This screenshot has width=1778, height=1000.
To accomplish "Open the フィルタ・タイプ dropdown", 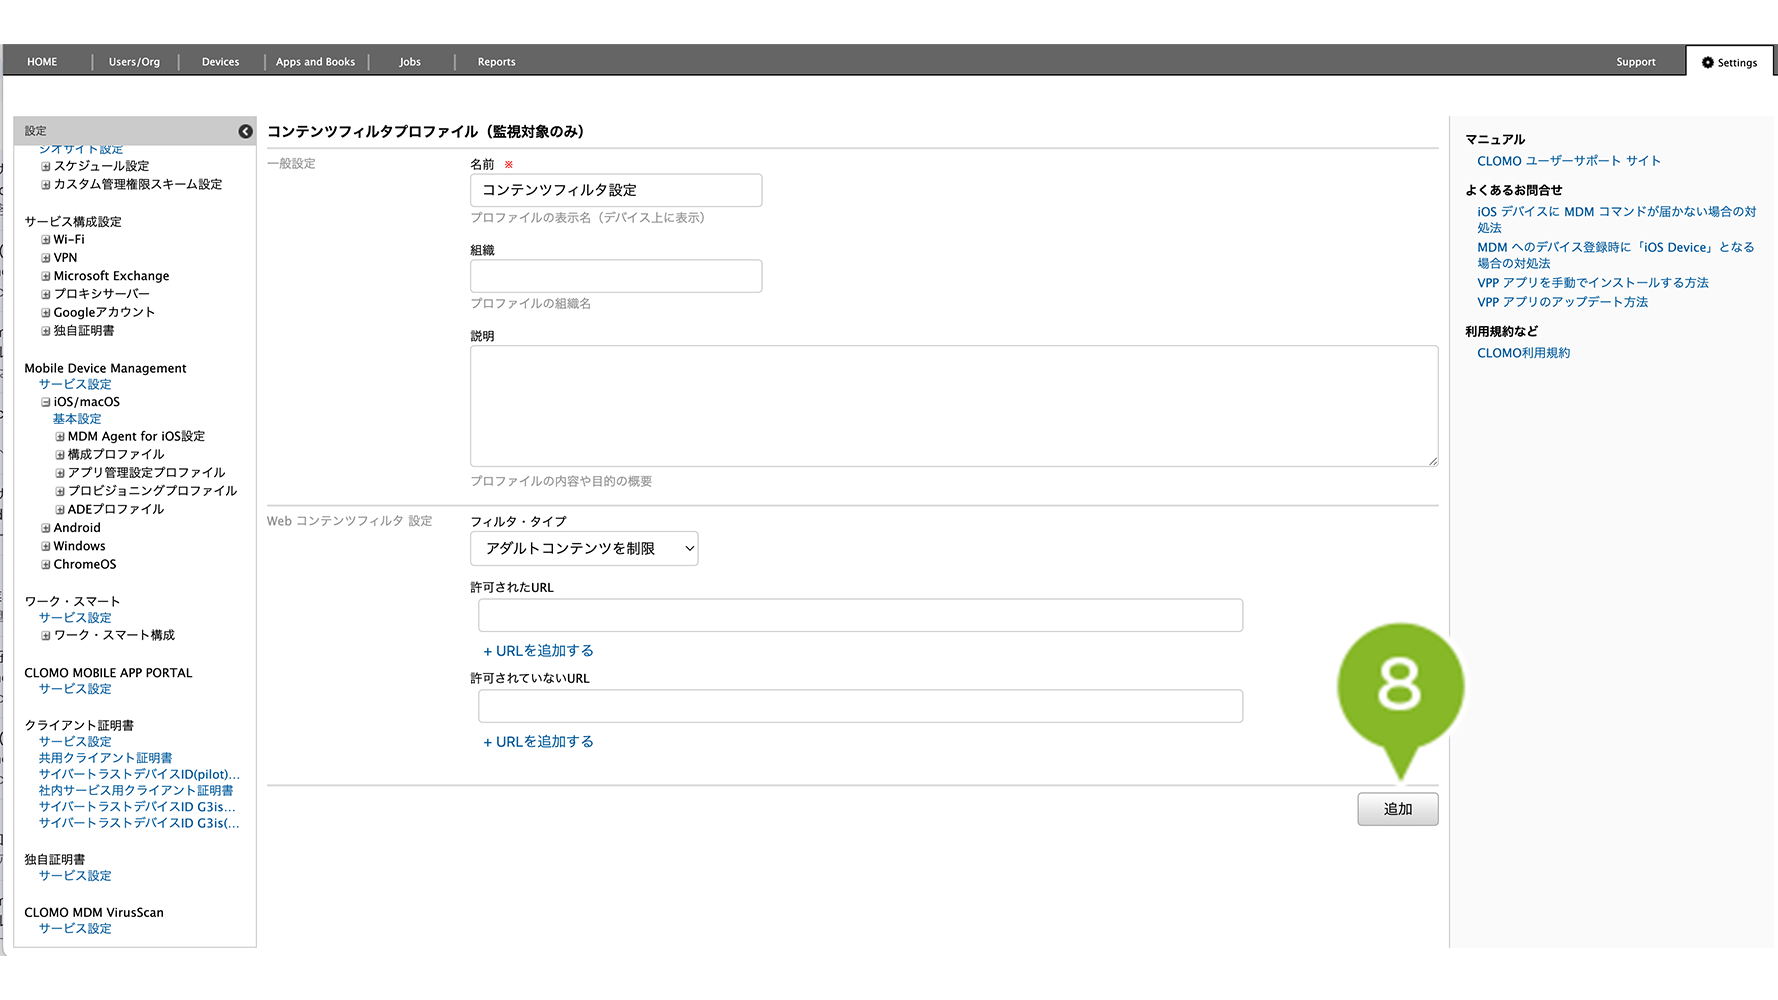I will (x=584, y=549).
